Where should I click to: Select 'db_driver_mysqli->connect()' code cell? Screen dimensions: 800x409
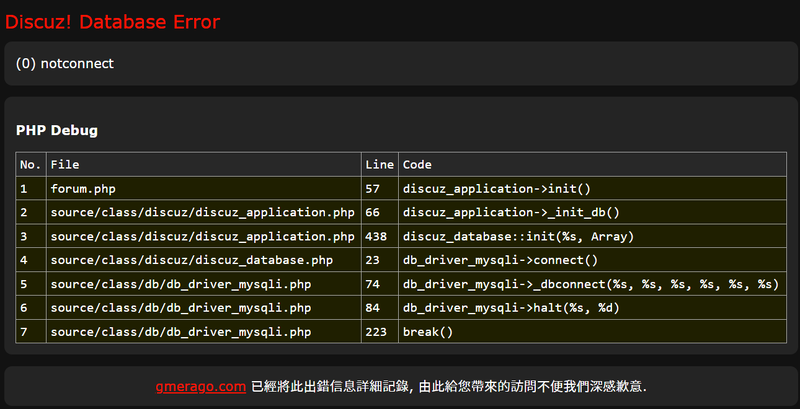(x=592, y=260)
